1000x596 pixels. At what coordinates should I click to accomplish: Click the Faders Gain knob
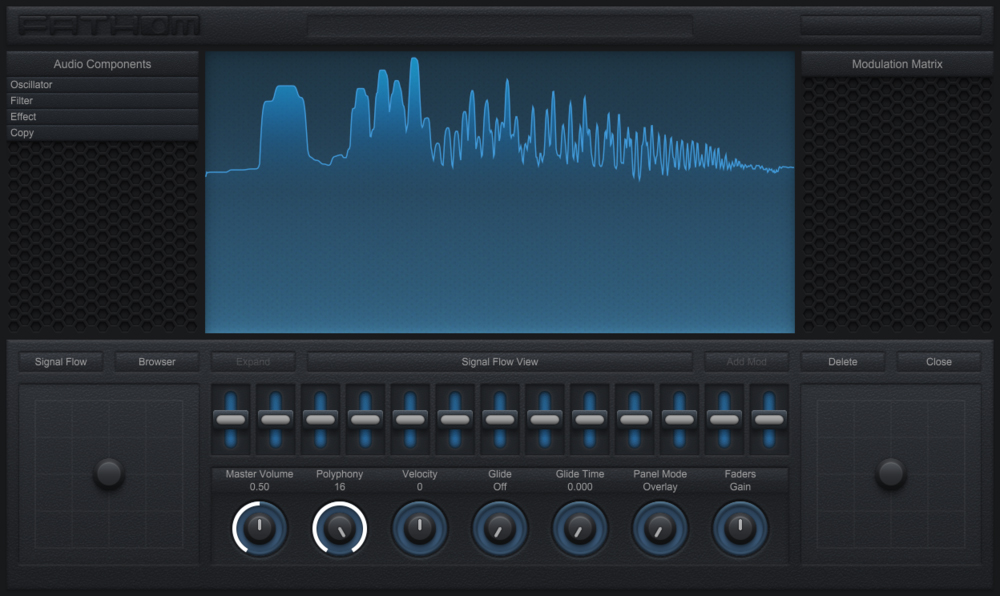741,528
